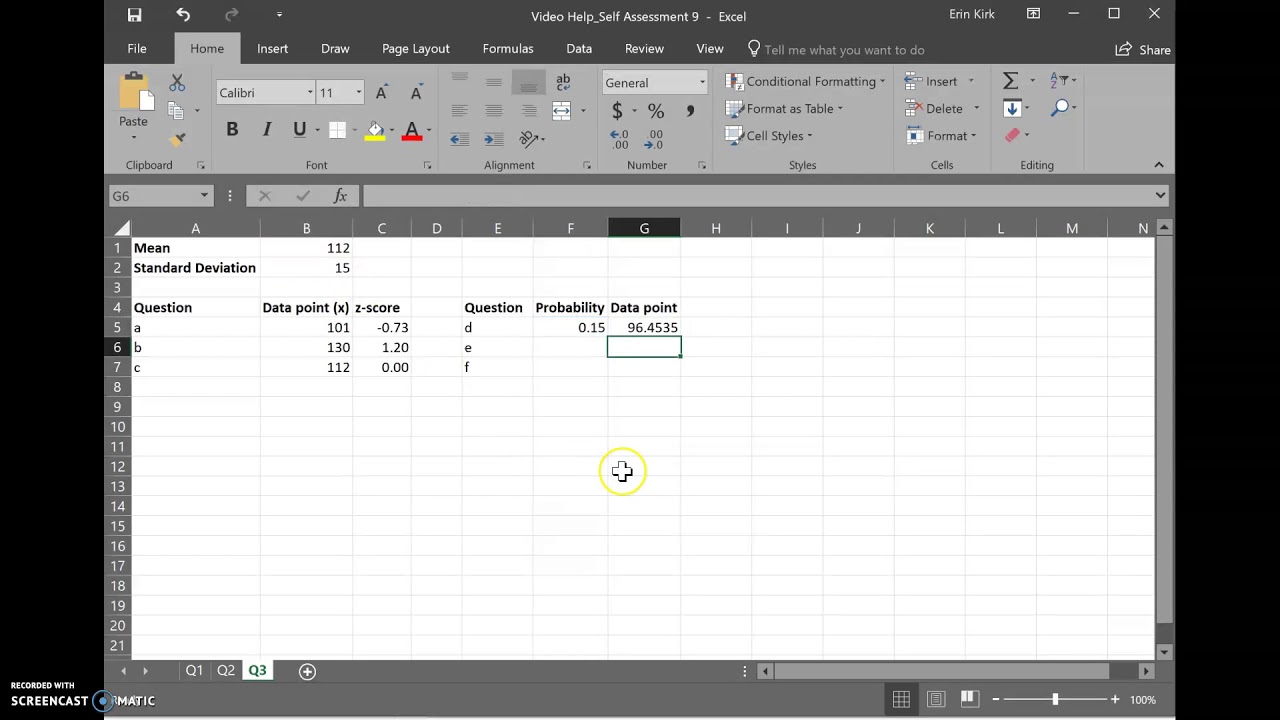Image resolution: width=1280 pixels, height=720 pixels.
Task: Increase indent in the Alignment group
Action: (x=494, y=139)
